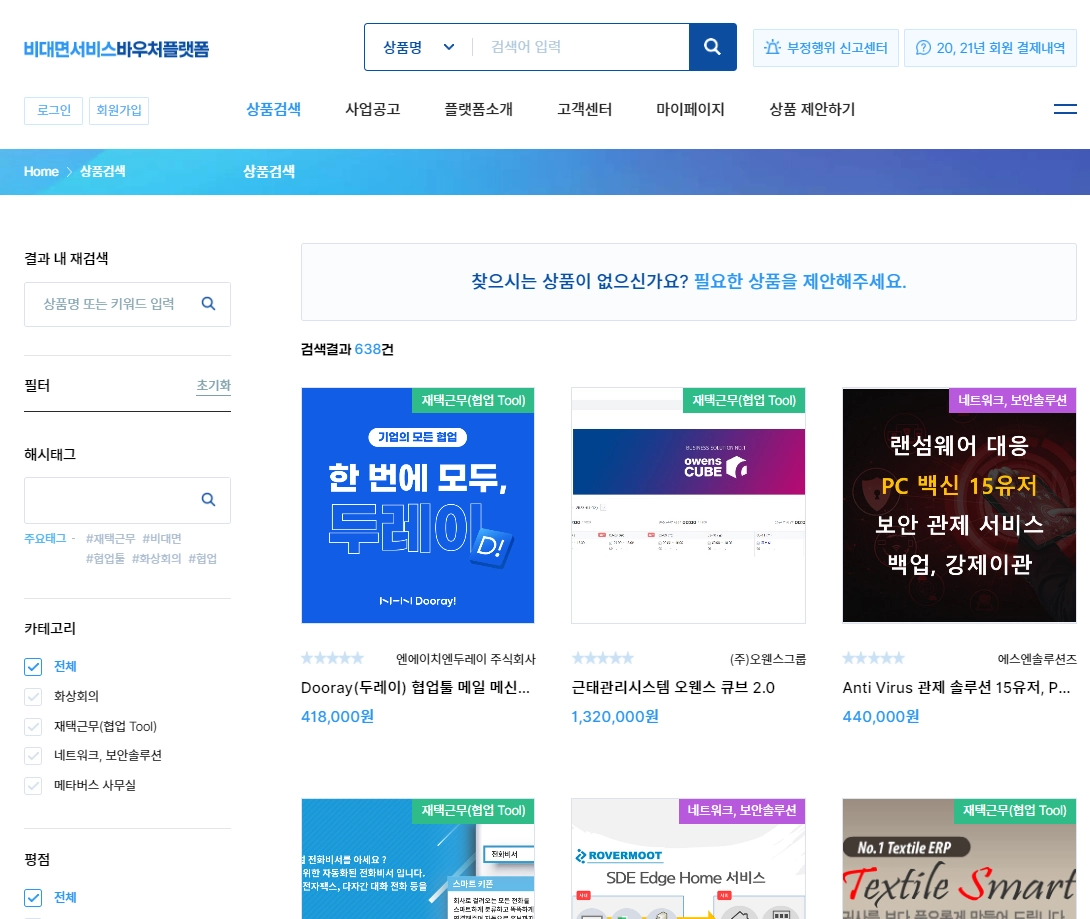1090x919 pixels.
Task: Check the 메타버스 사무실 category
Action: (33, 786)
